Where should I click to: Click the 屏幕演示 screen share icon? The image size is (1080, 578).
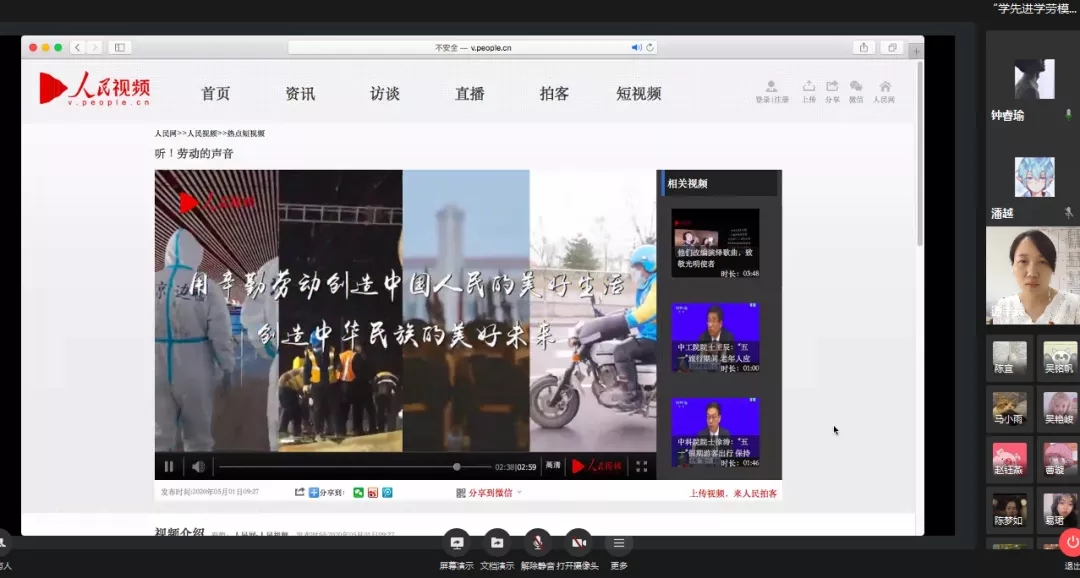coord(457,543)
